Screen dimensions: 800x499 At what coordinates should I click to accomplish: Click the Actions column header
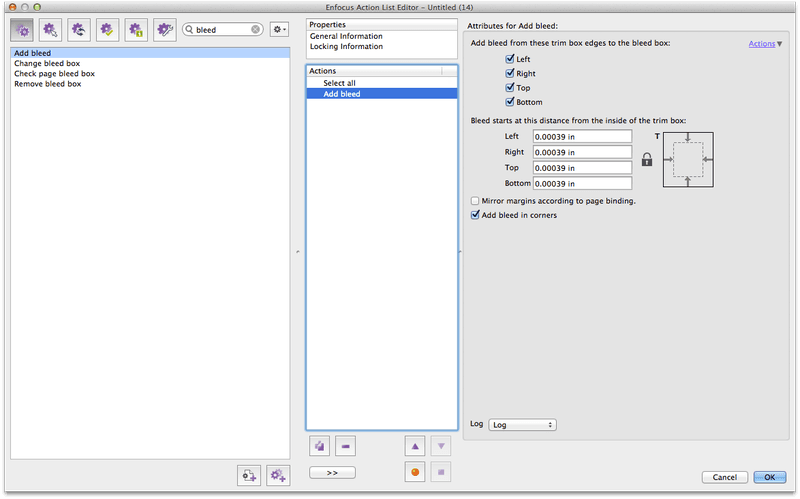(x=374, y=71)
